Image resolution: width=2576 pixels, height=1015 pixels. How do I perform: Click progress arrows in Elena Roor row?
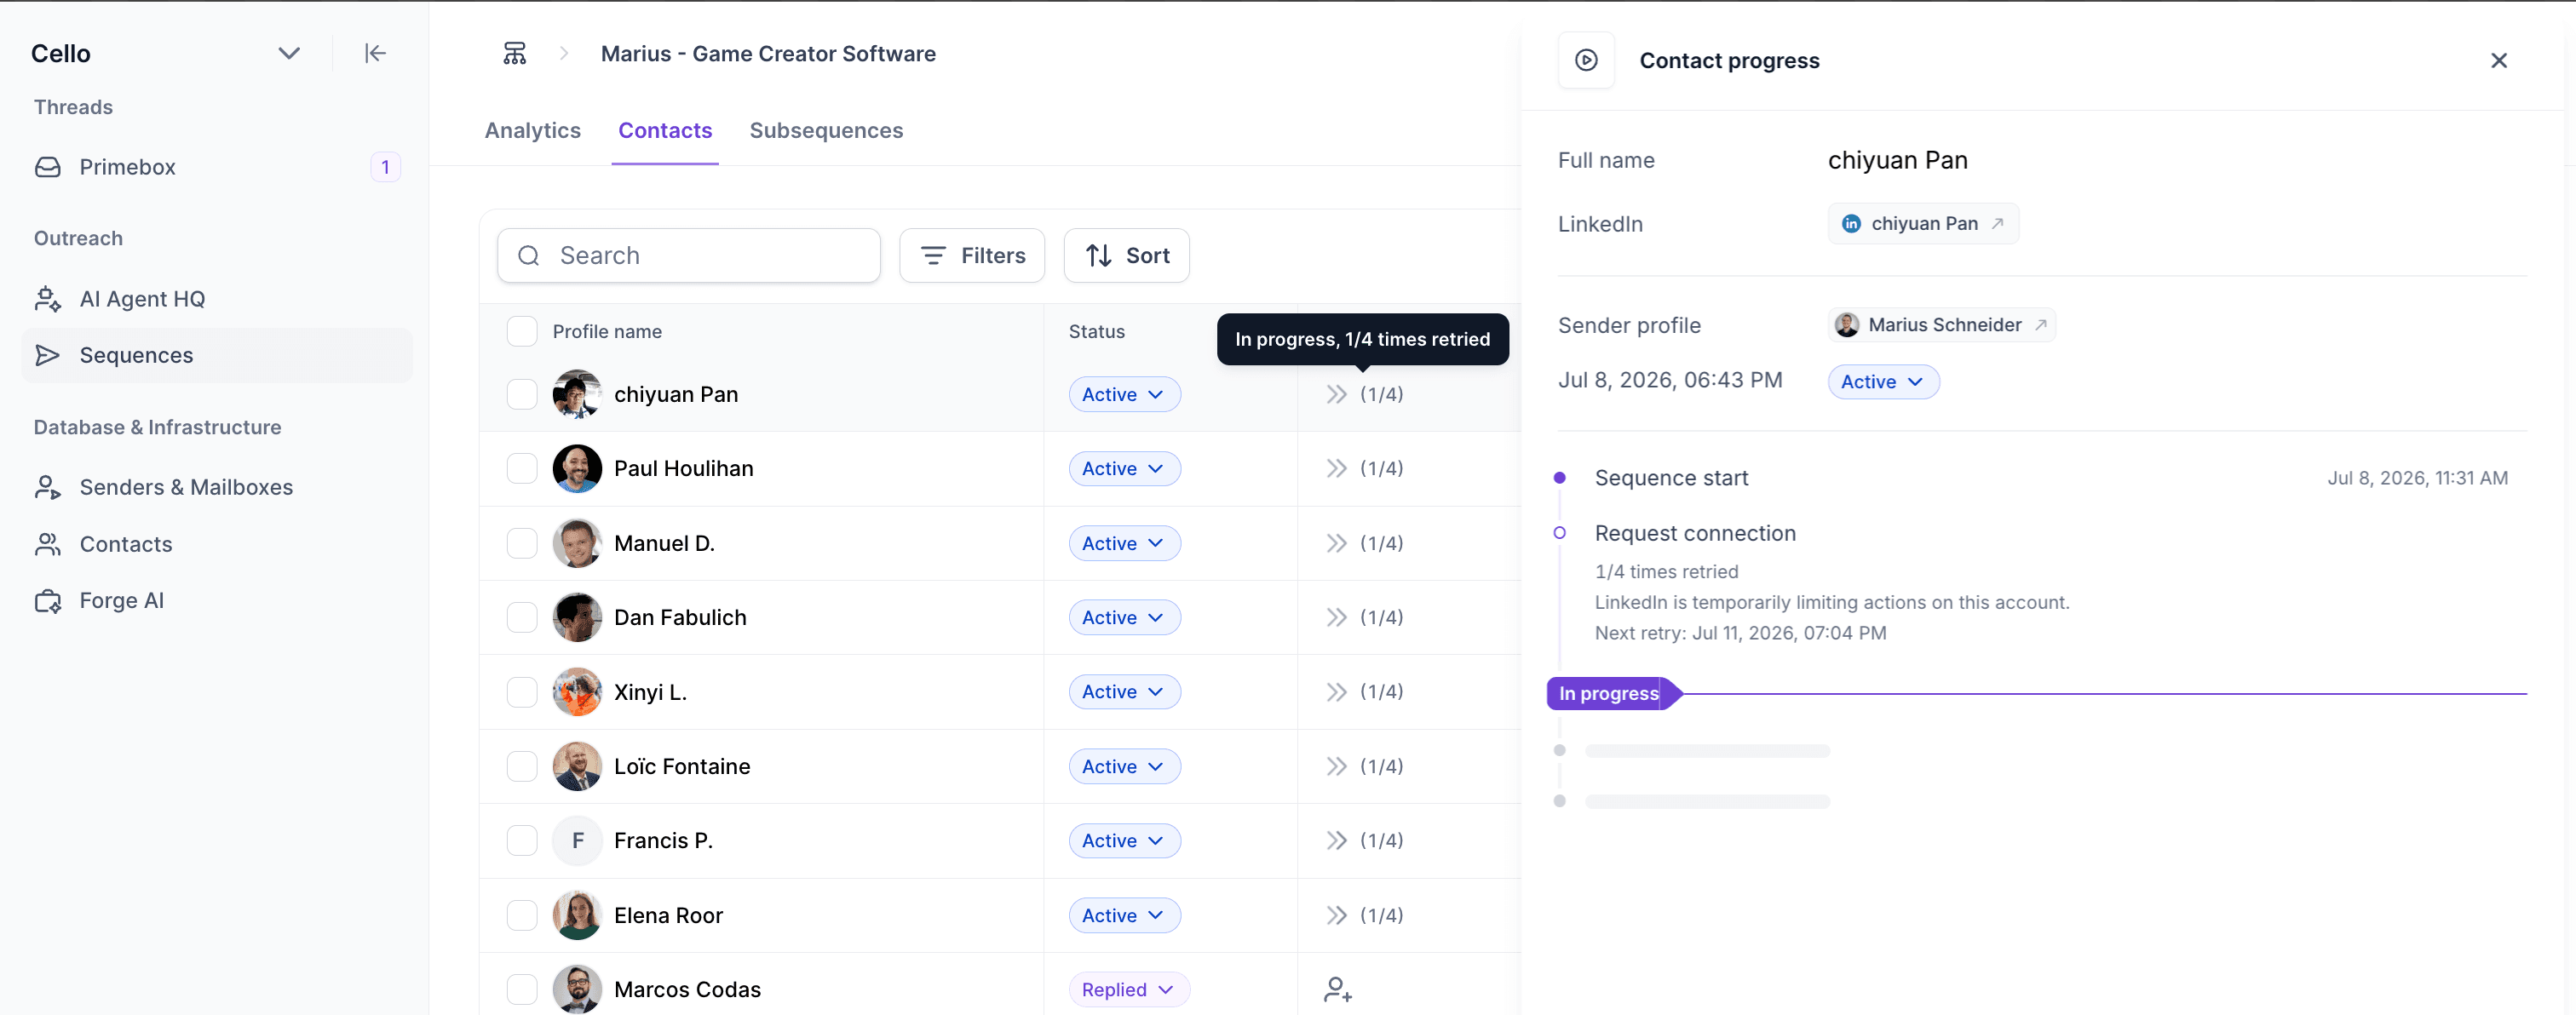pyautogui.click(x=1336, y=915)
